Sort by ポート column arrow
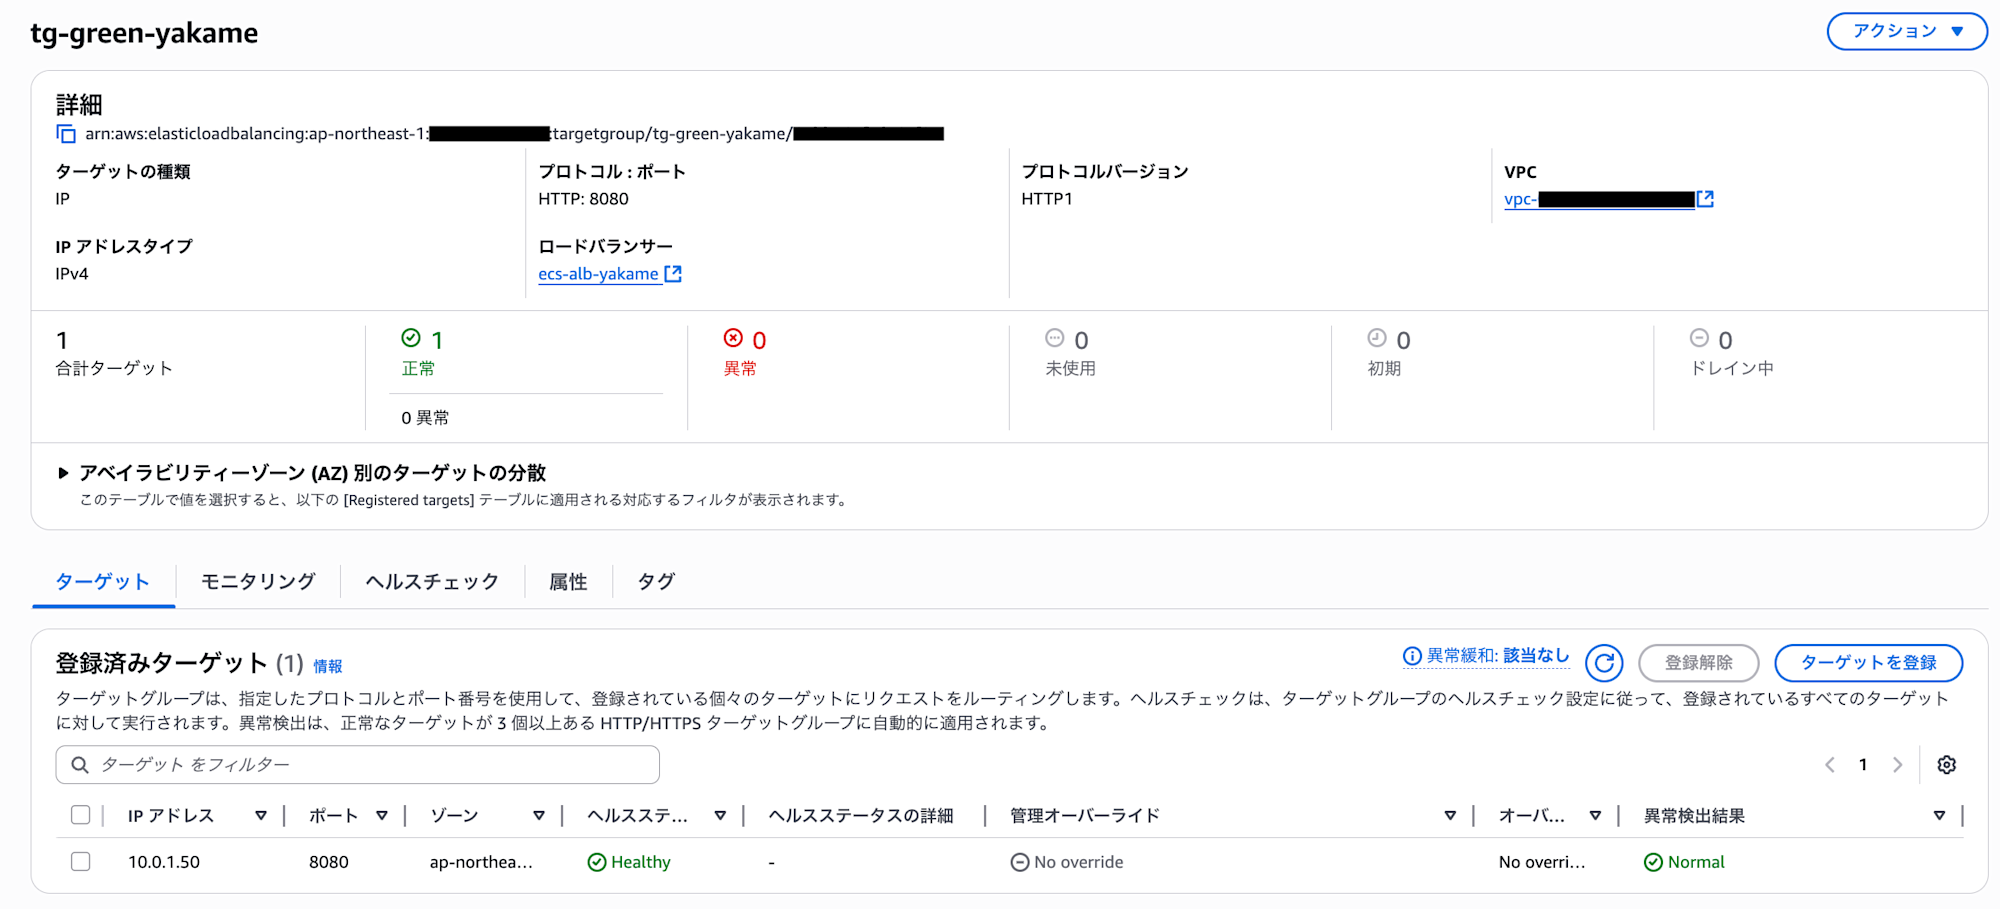 382,816
